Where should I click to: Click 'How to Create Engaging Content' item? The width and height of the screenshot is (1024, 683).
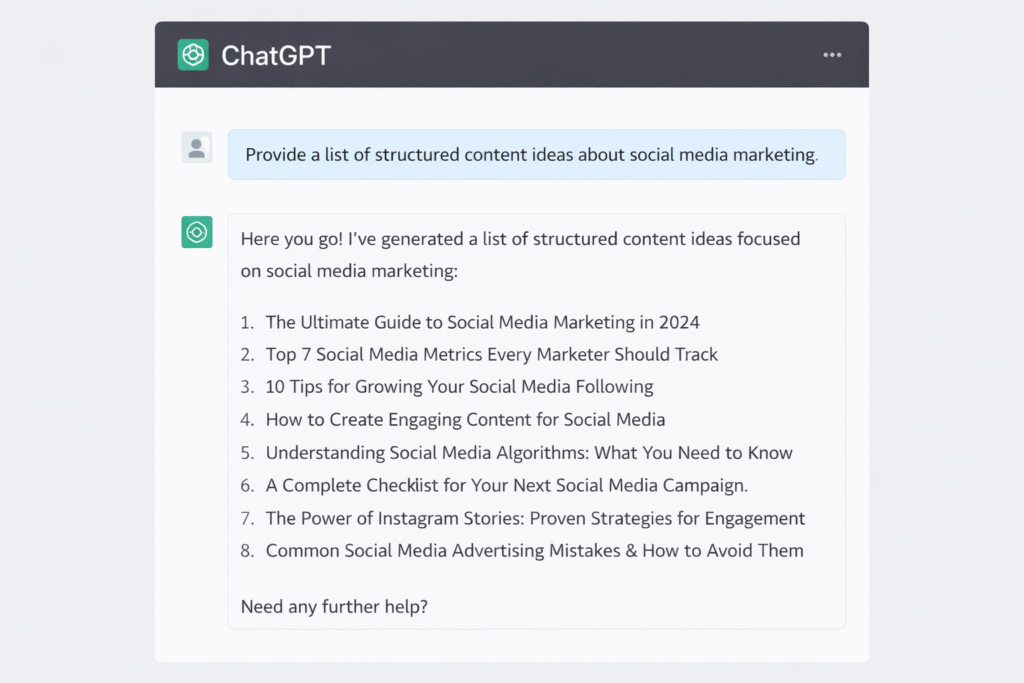(465, 419)
